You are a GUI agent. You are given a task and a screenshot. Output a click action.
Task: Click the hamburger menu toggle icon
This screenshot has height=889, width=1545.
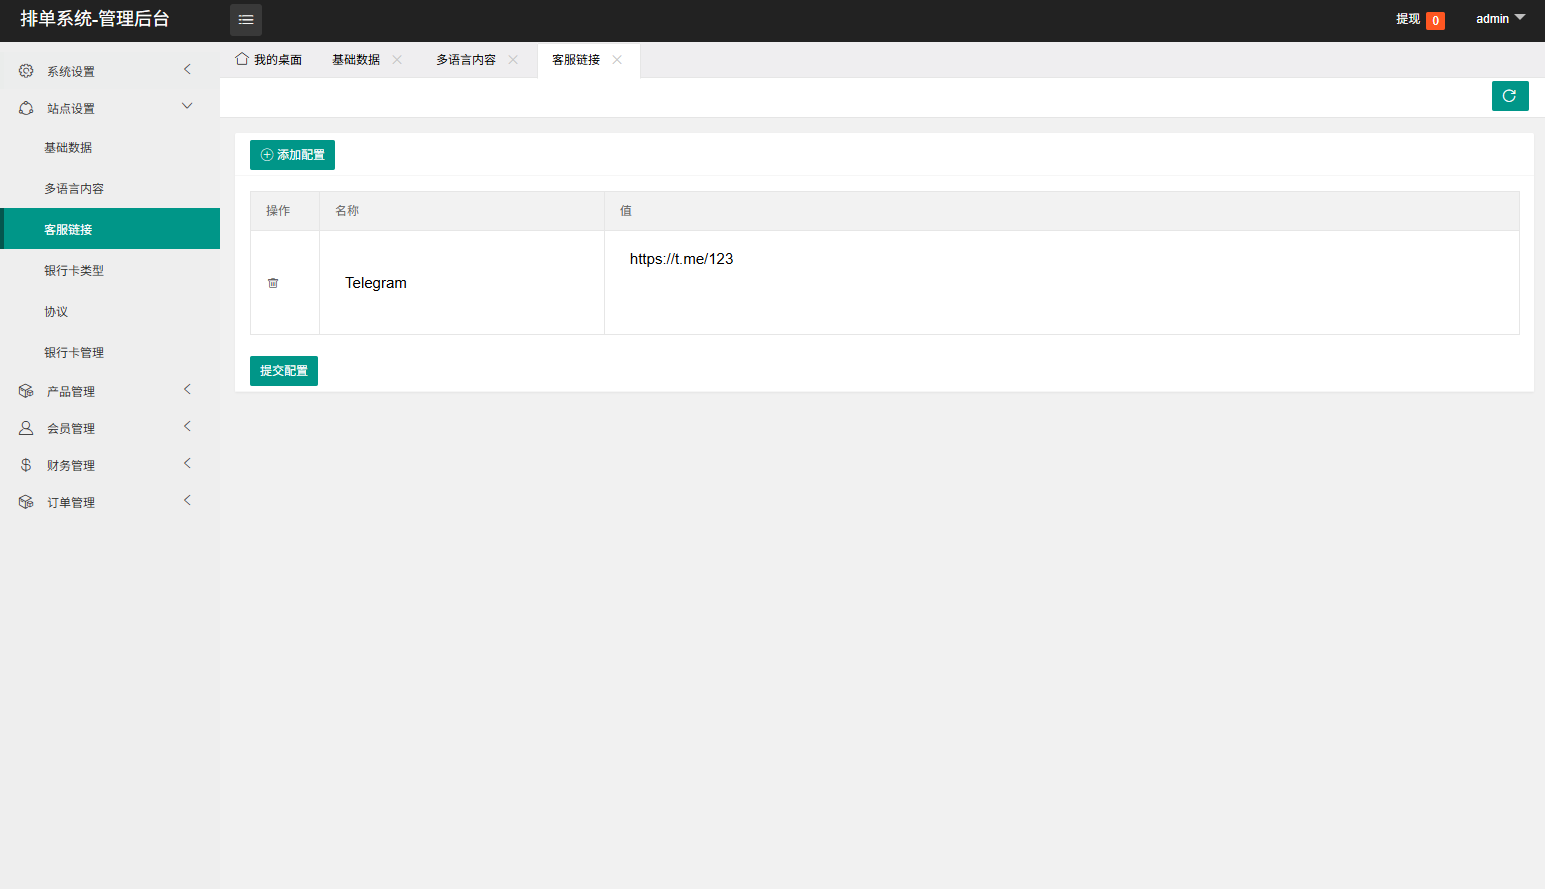[x=246, y=20]
